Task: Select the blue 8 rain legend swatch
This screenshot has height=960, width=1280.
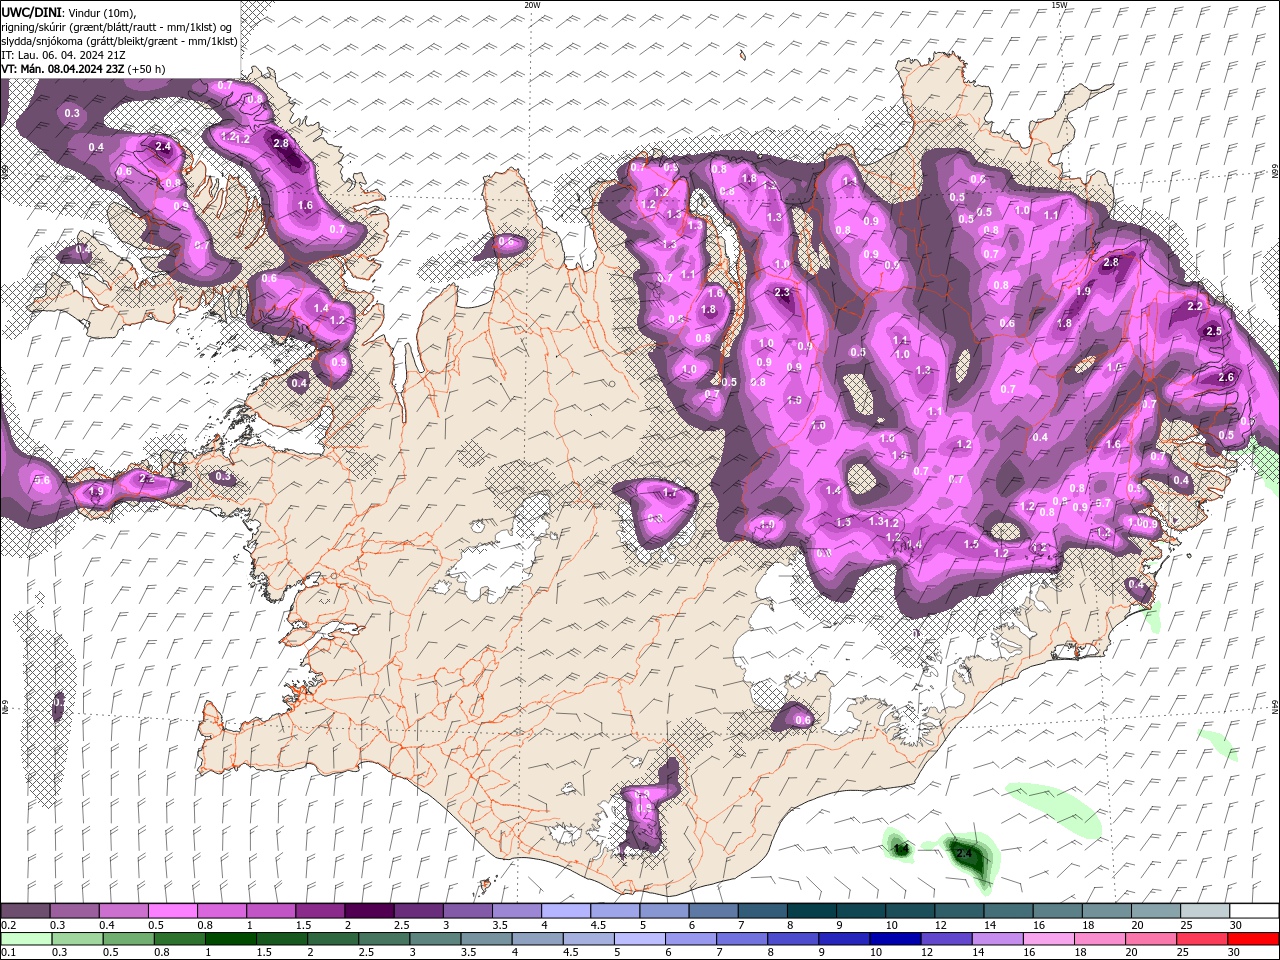Action: (x=793, y=939)
